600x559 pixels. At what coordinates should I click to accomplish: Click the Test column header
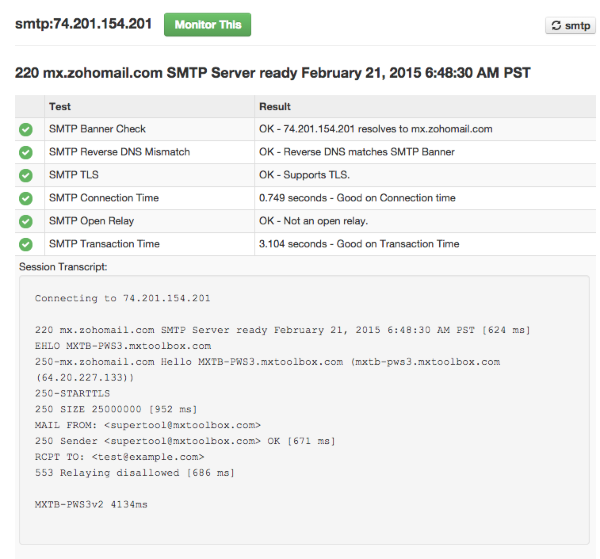pyautogui.click(x=60, y=106)
